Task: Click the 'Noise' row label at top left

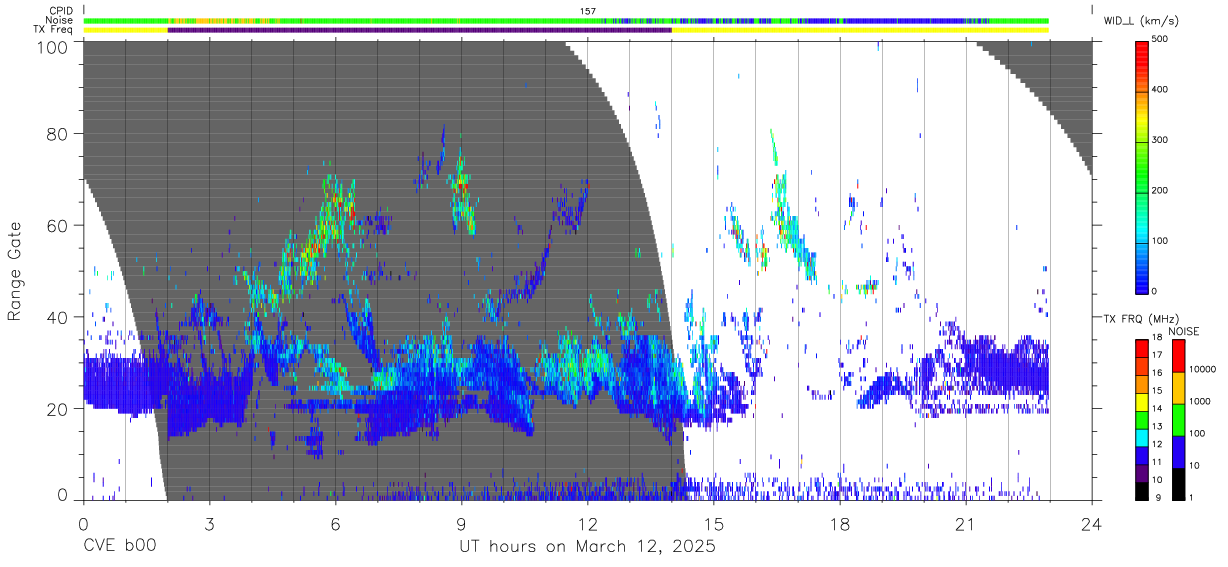Action: (x=60, y=20)
